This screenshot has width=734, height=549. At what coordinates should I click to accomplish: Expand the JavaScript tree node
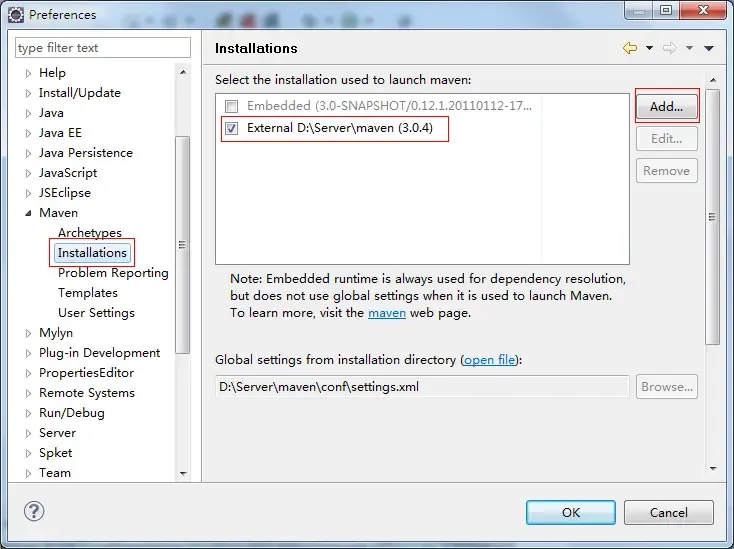click(x=29, y=173)
